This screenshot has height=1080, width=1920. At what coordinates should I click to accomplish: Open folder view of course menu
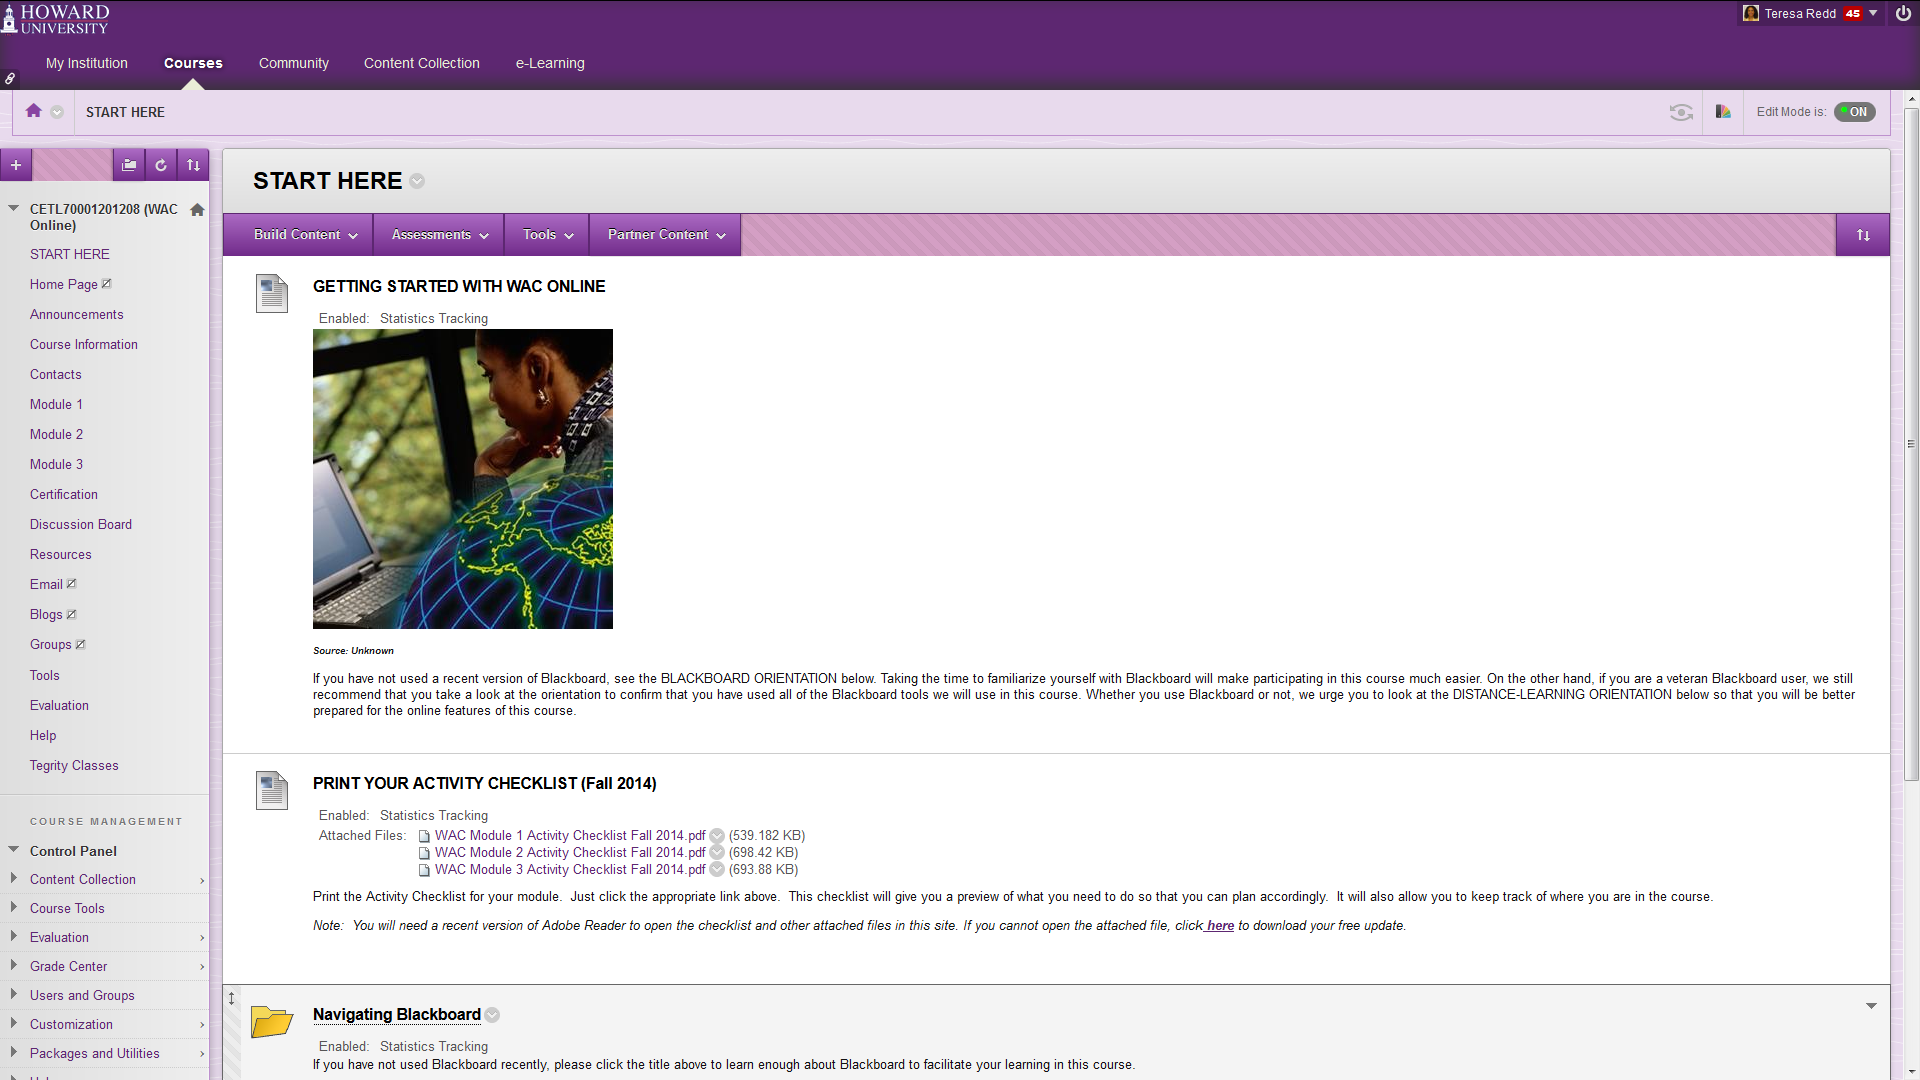[x=129, y=165]
